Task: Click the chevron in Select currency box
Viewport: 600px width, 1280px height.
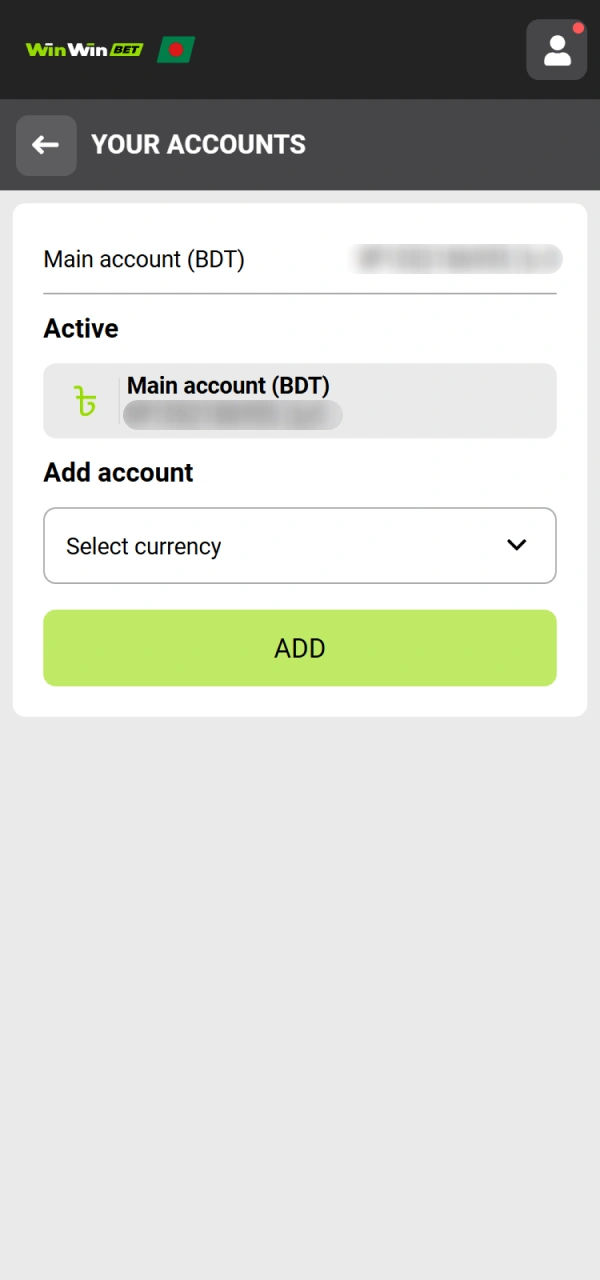Action: click(516, 545)
